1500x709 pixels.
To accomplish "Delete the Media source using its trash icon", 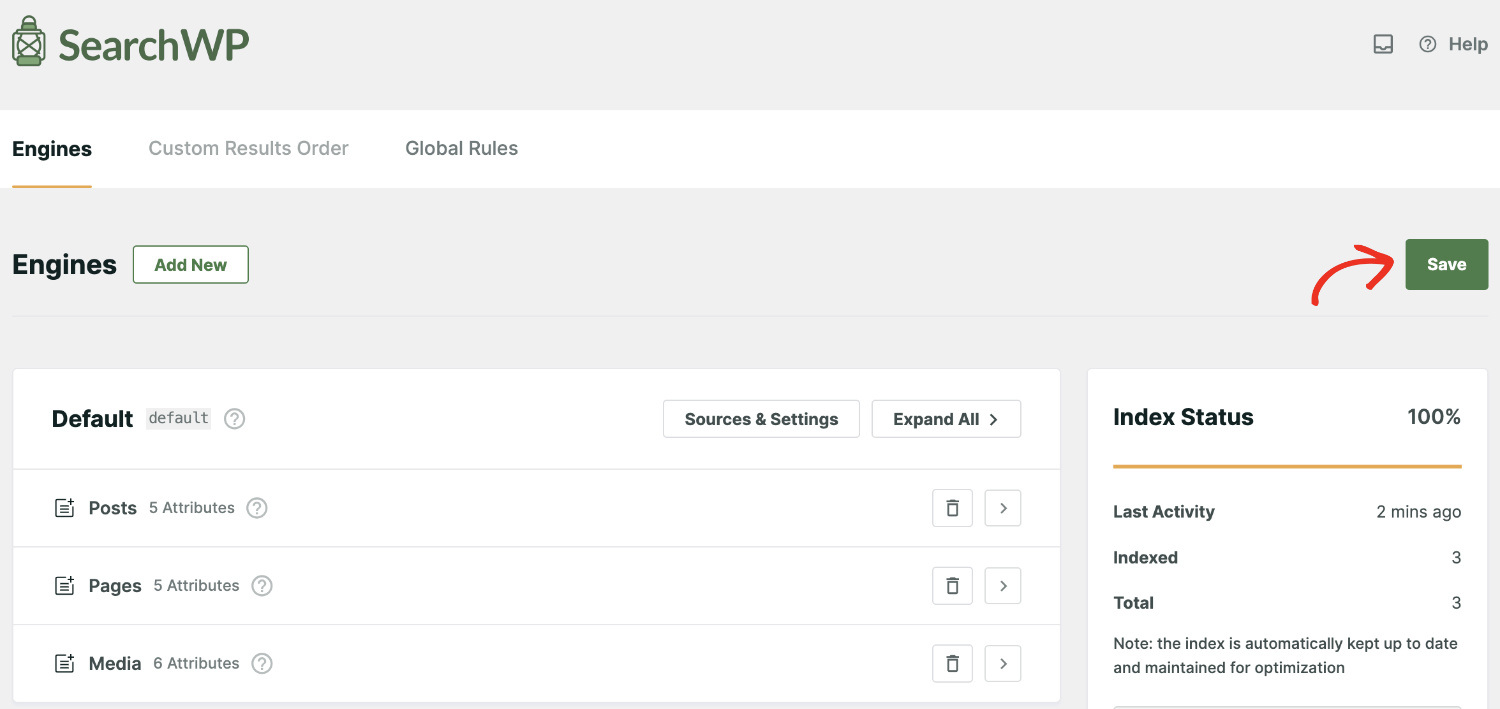I will point(951,663).
